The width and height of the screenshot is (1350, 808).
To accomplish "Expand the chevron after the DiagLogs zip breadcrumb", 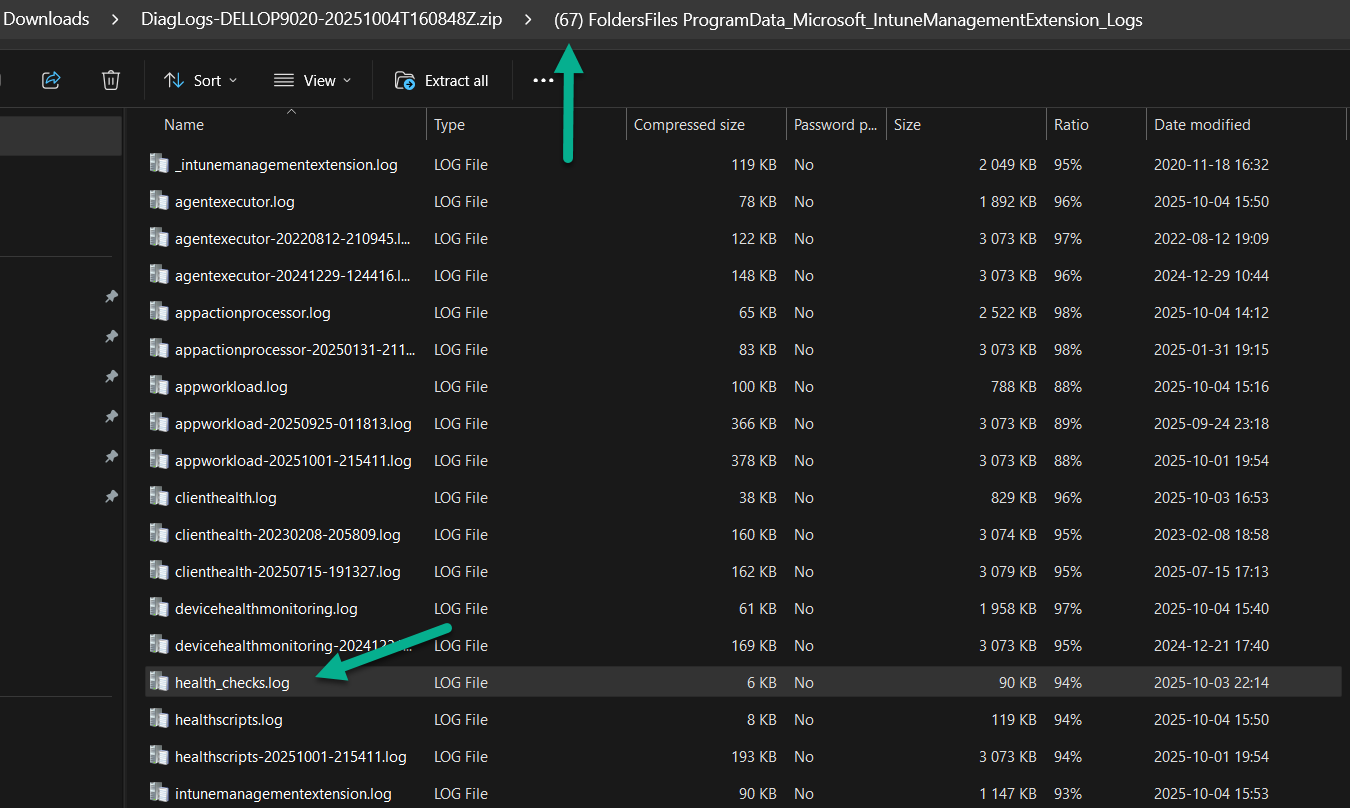I will pyautogui.click(x=527, y=19).
